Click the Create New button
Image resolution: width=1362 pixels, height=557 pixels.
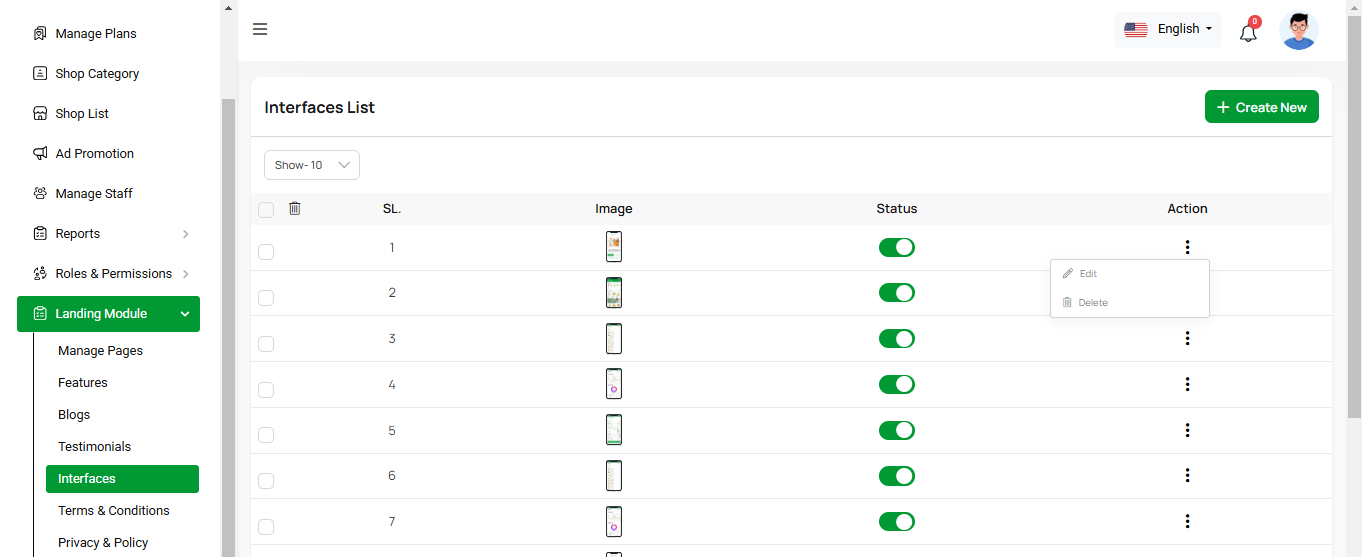click(1261, 107)
